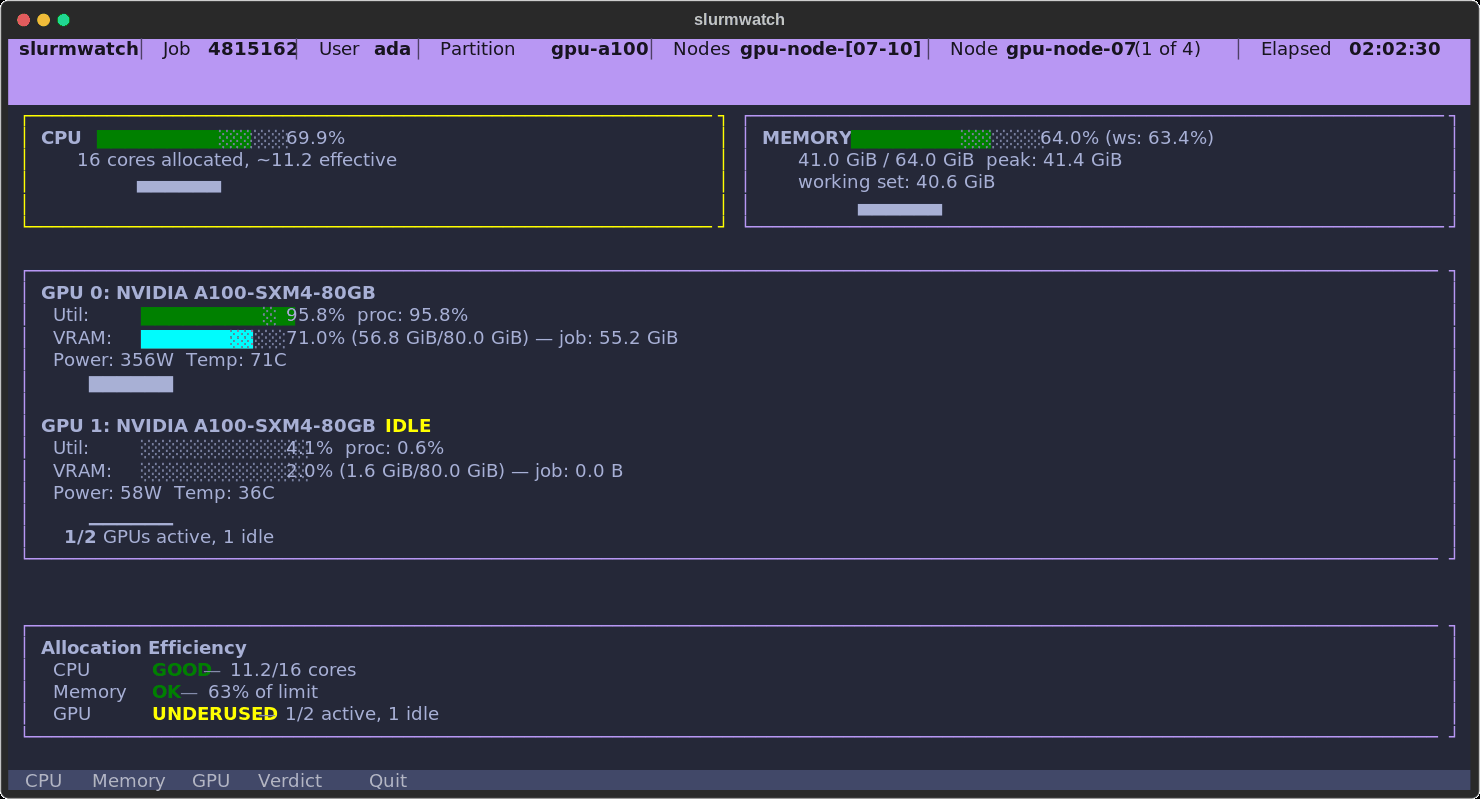
Task: Click 'working set: 40.6 GiB' line
Action: click(896, 182)
